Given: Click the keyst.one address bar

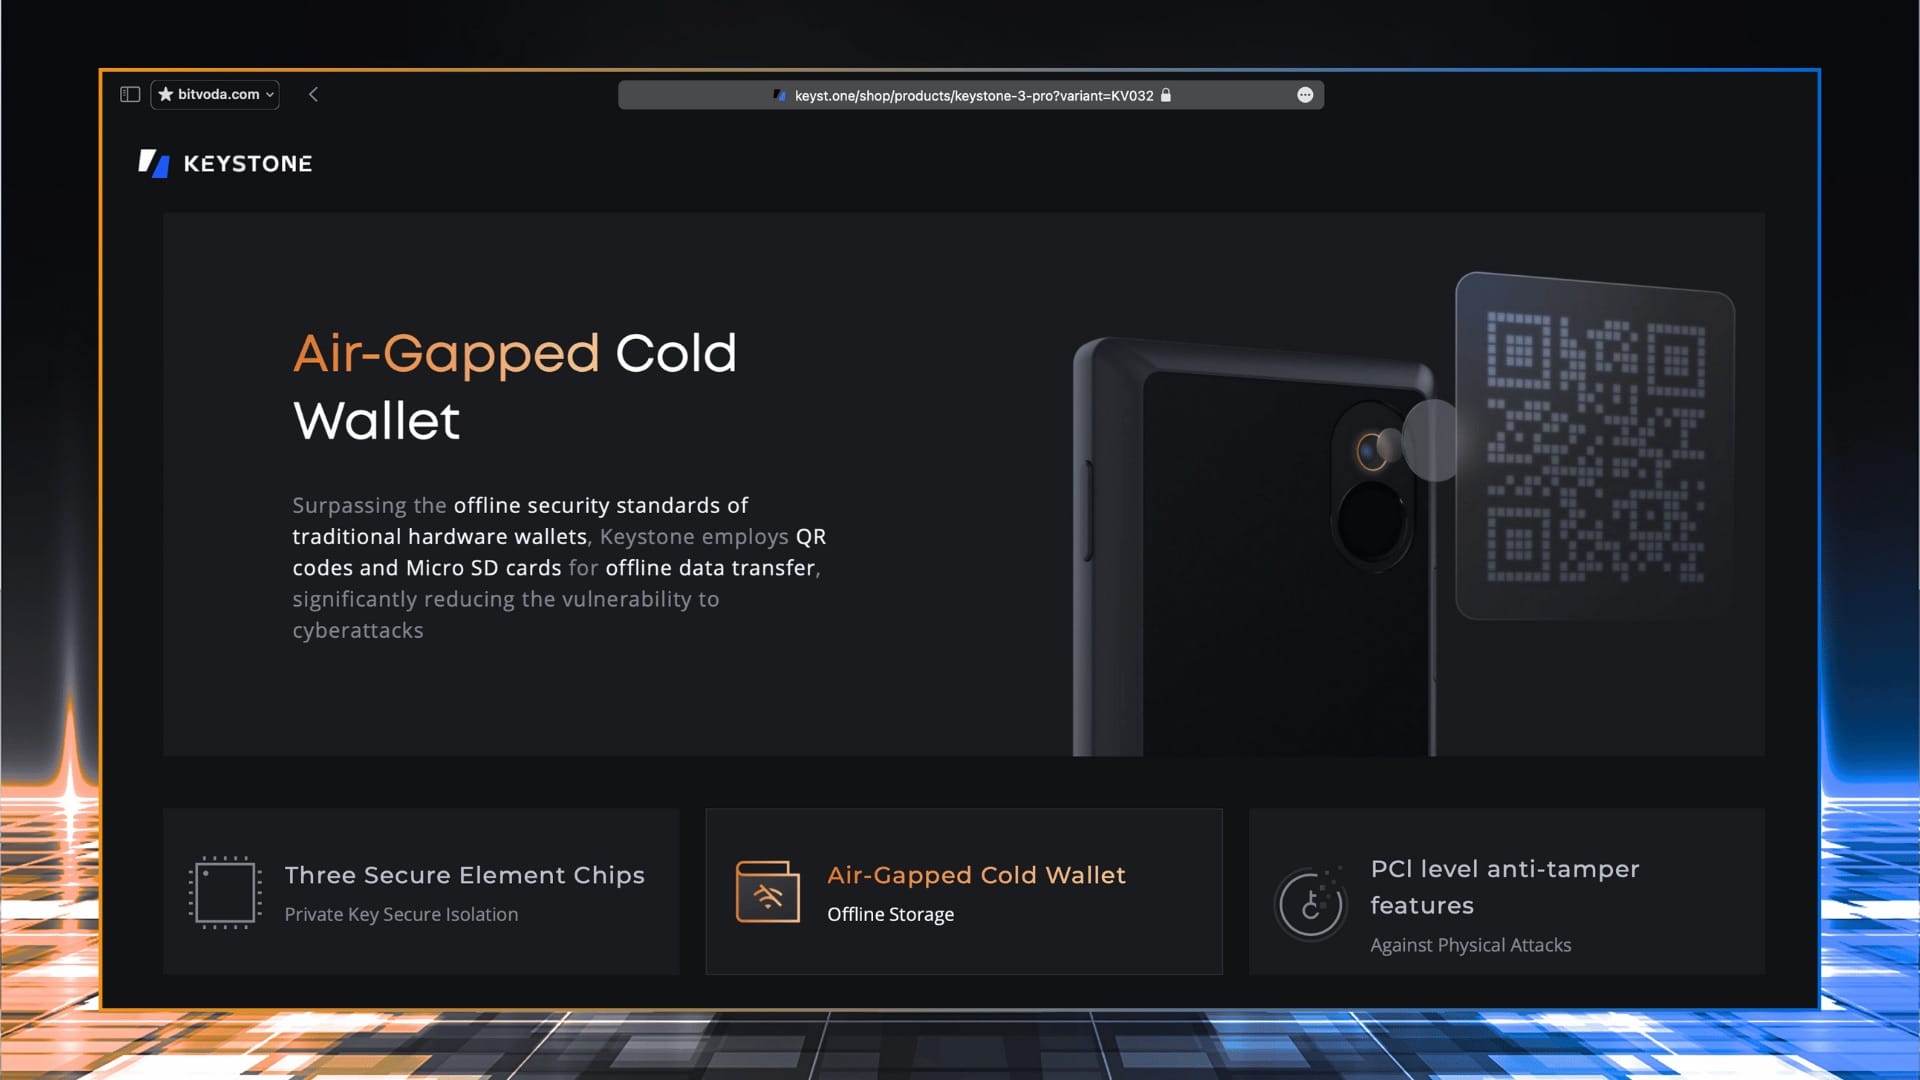Looking at the screenshot, I should coord(970,95).
